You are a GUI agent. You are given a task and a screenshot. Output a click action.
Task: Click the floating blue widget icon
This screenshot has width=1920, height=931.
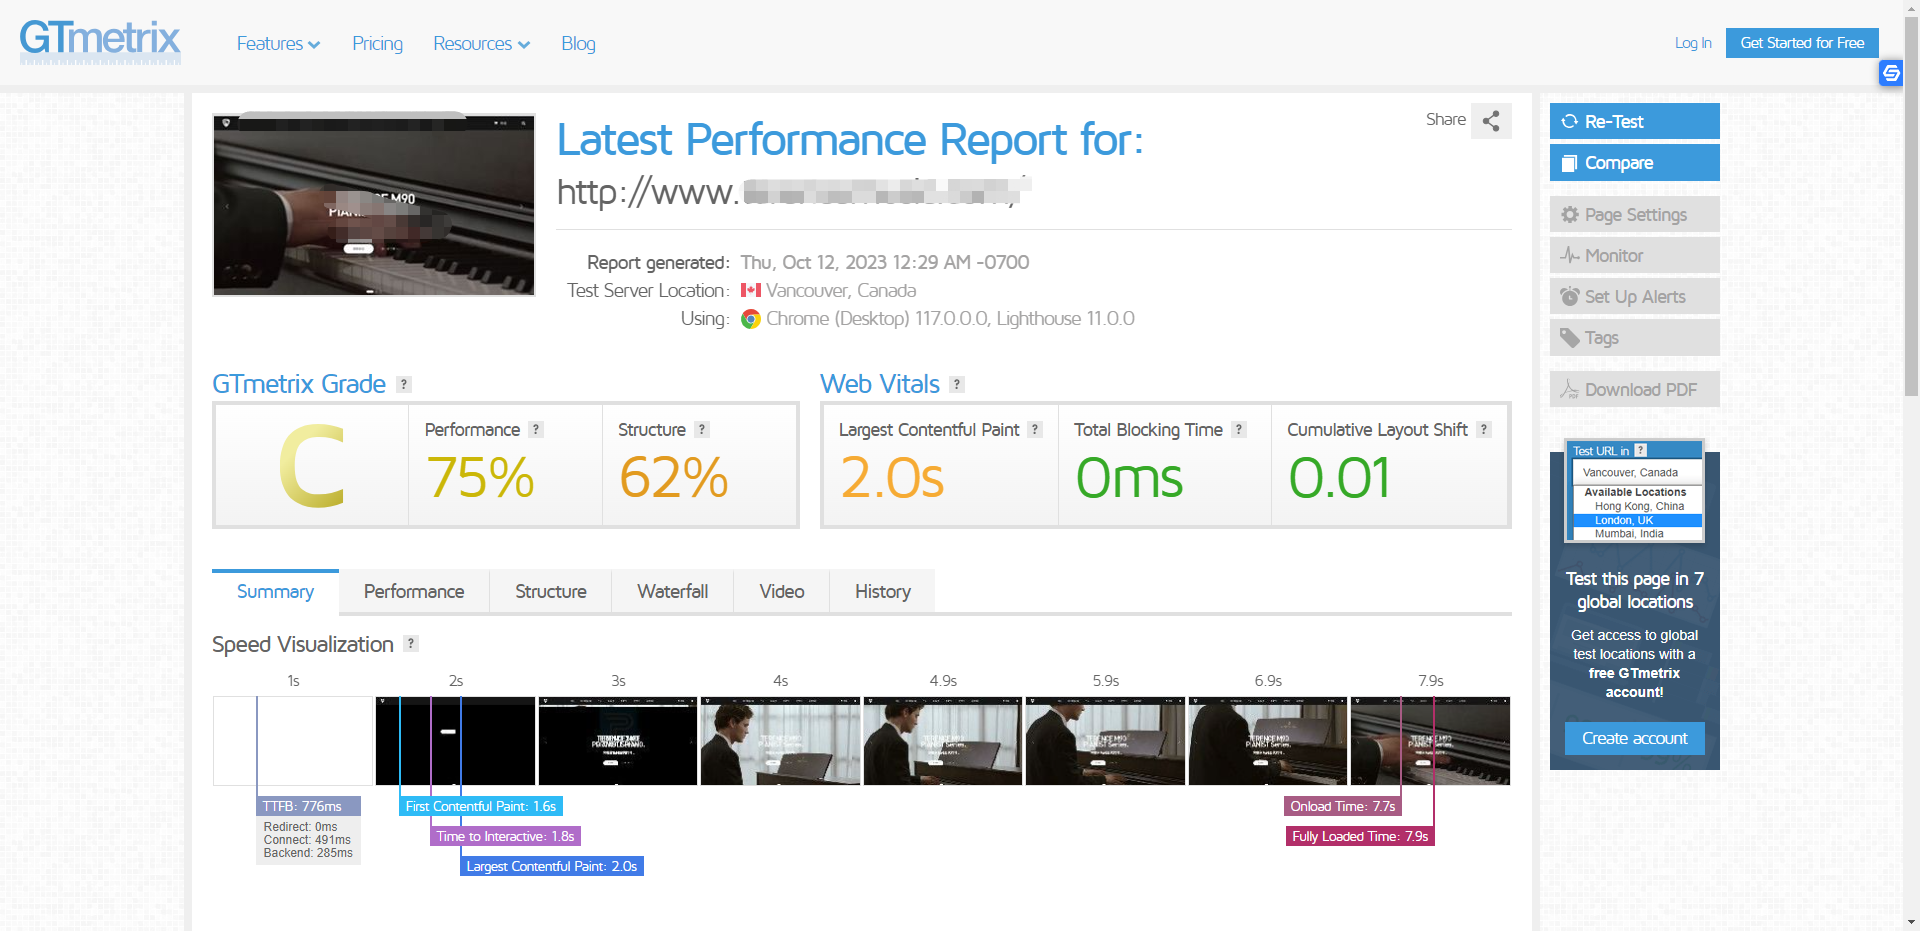(x=1891, y=73)
